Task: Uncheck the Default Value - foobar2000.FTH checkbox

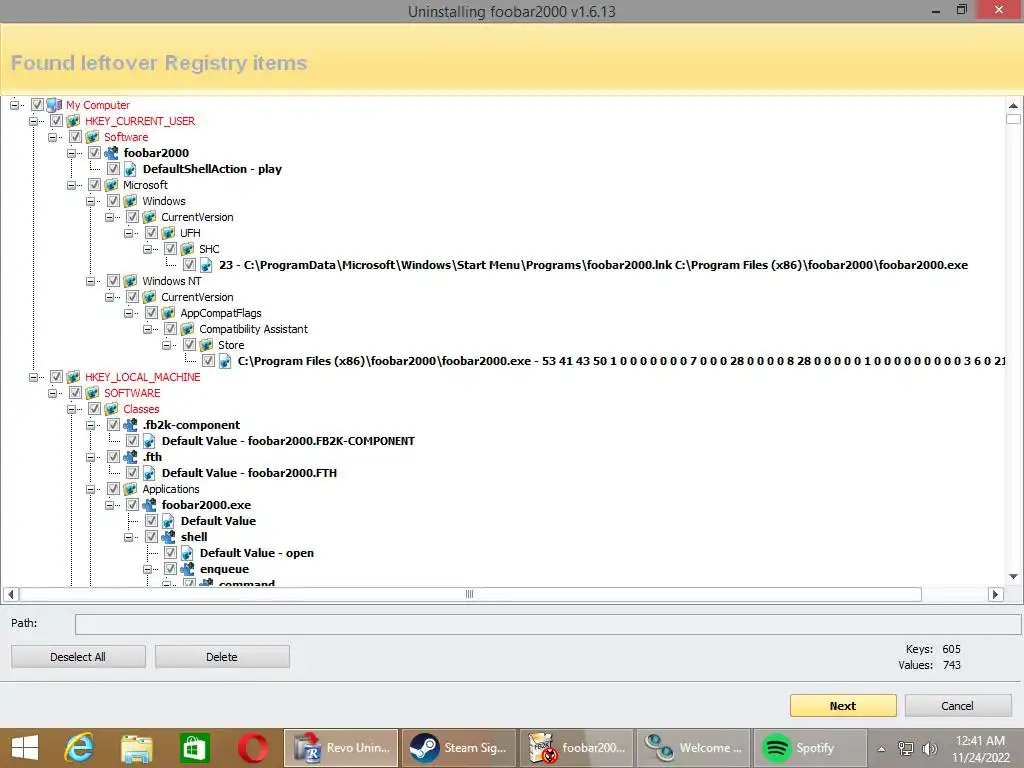Action: pos(132,473)
